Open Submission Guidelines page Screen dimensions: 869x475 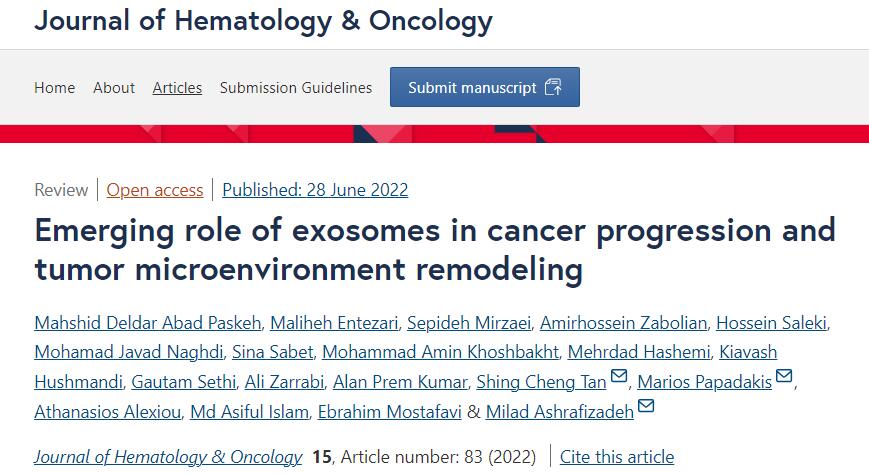pos(296,88)
